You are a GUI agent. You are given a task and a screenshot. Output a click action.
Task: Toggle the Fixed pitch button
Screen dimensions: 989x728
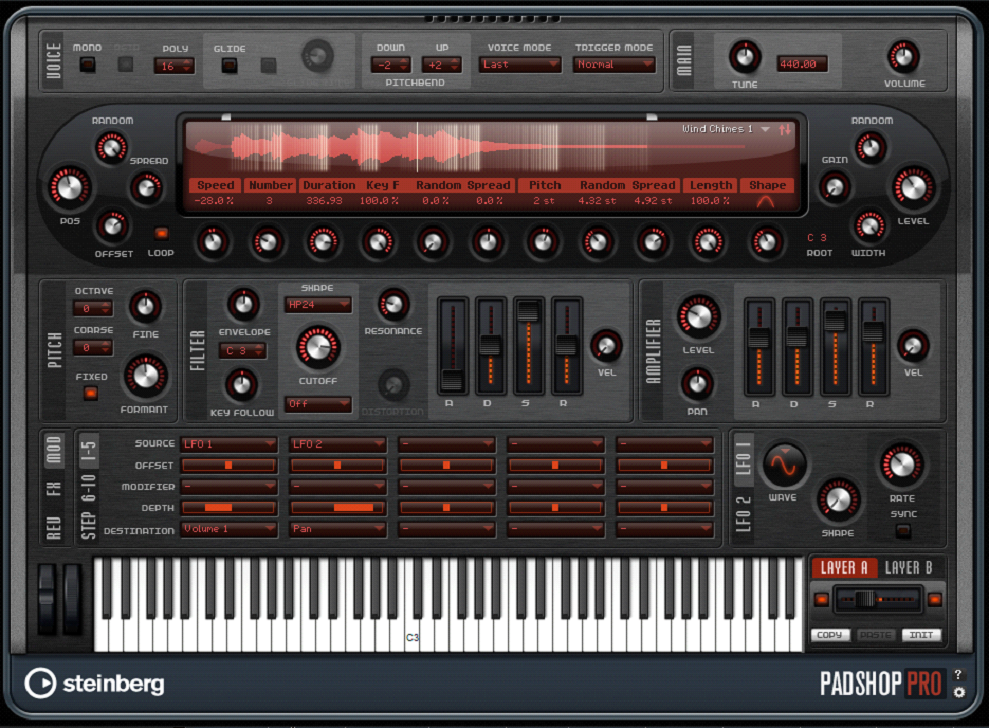click(91, 393)
